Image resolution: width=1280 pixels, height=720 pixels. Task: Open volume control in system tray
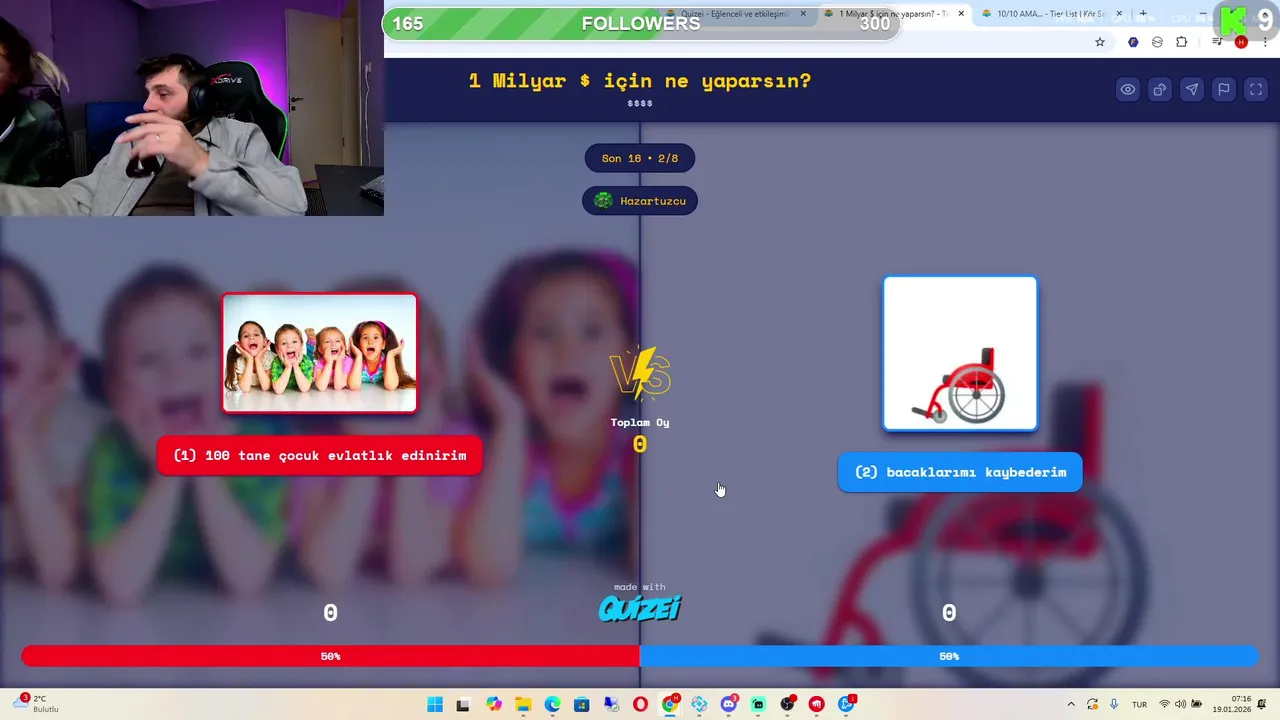coord(1180,705)
